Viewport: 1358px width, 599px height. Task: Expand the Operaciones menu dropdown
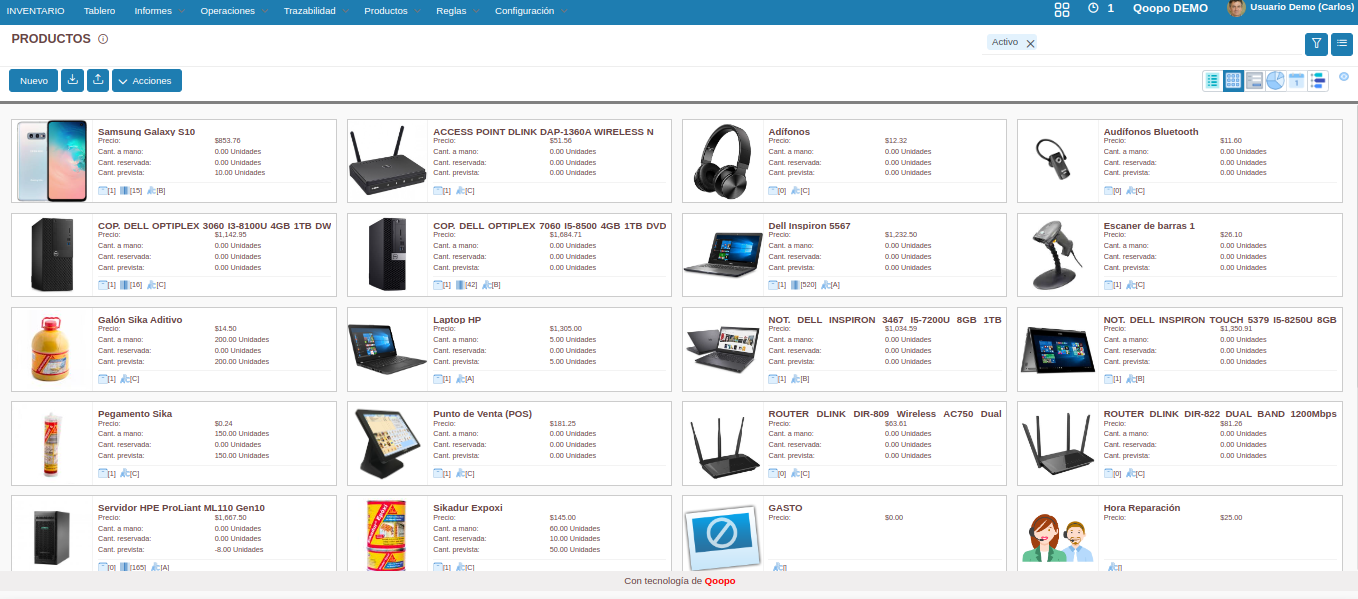[x=234, y=10]
